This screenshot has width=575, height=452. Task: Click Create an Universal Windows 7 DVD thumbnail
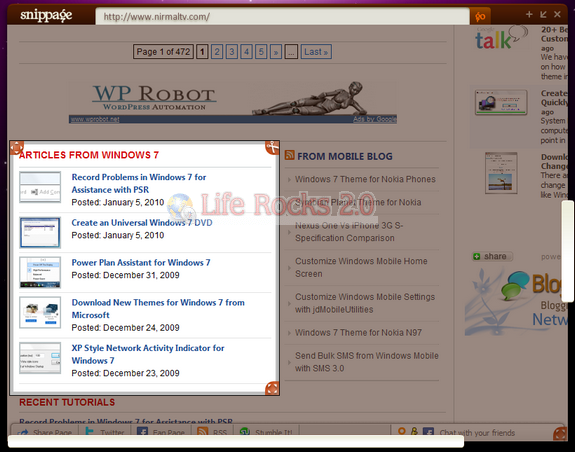[x=40, y=232]
